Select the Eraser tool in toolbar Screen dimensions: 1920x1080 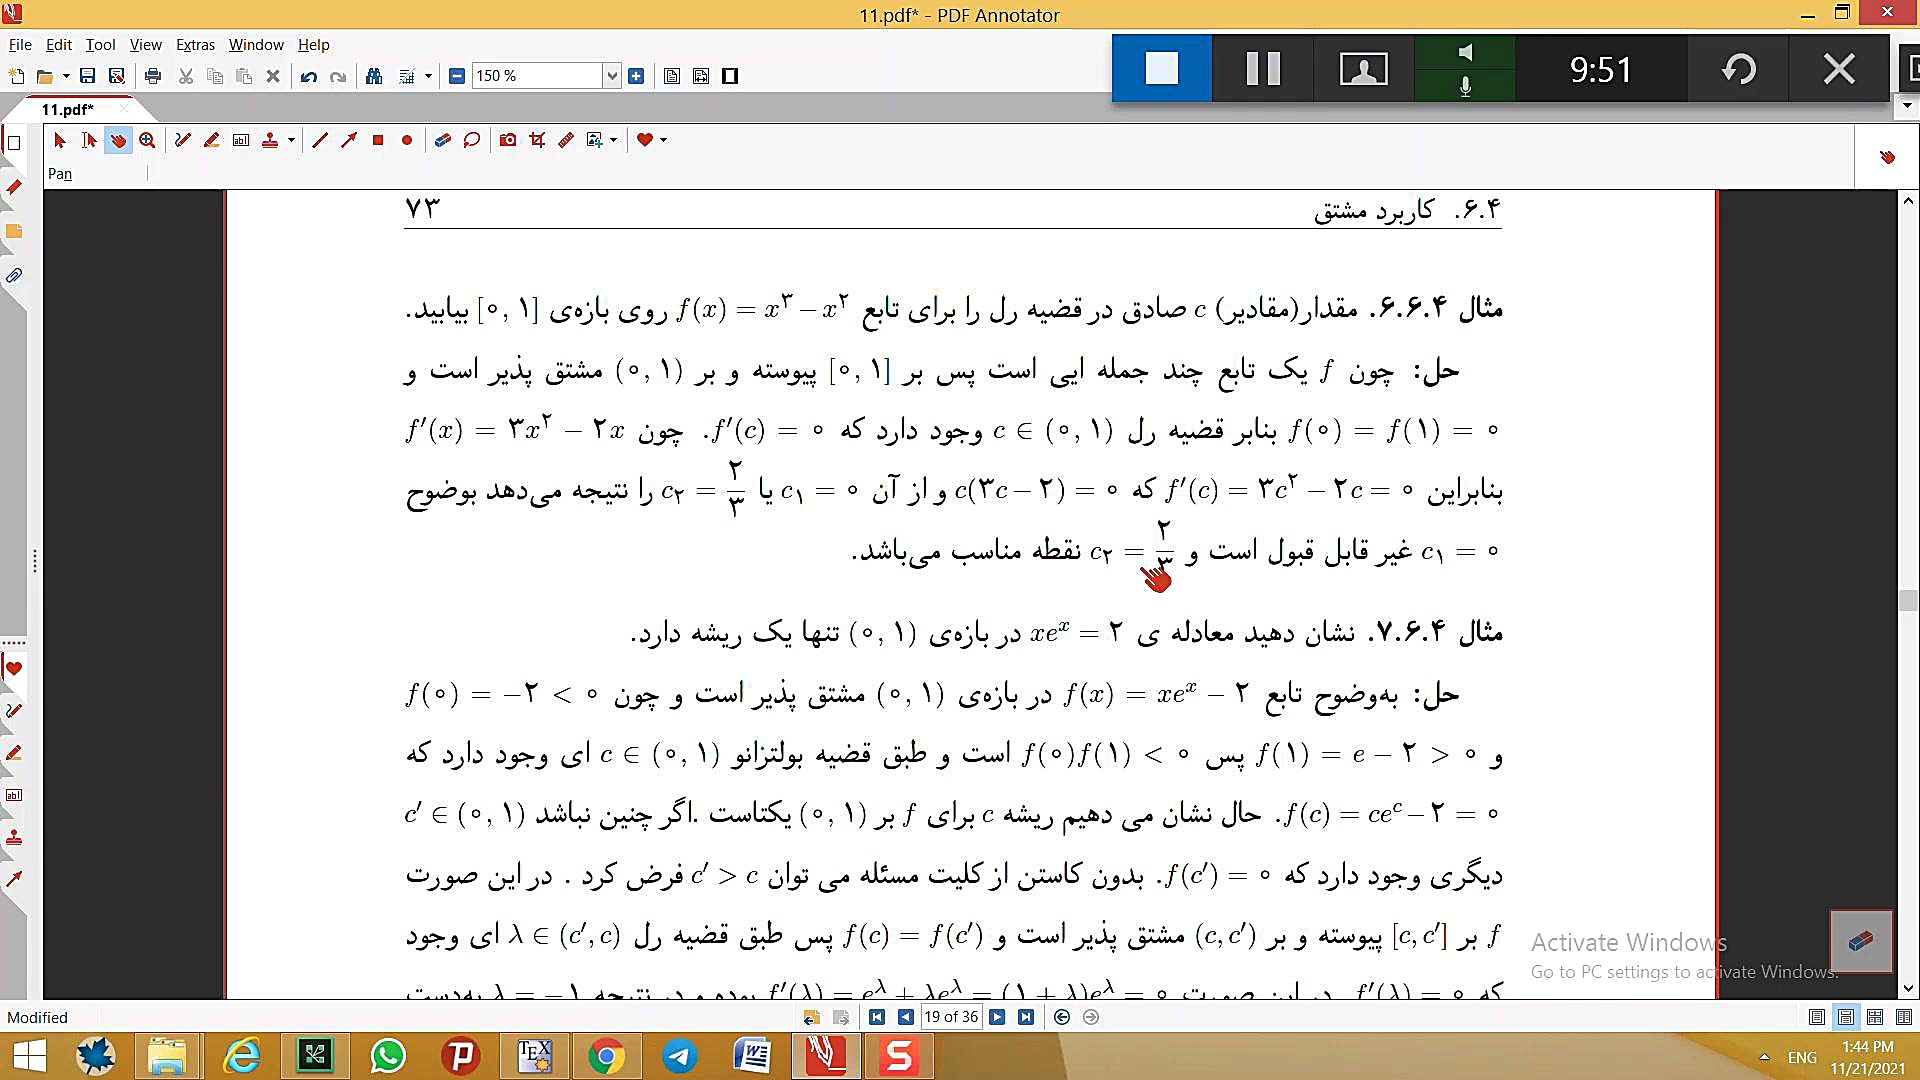point(442,140)
